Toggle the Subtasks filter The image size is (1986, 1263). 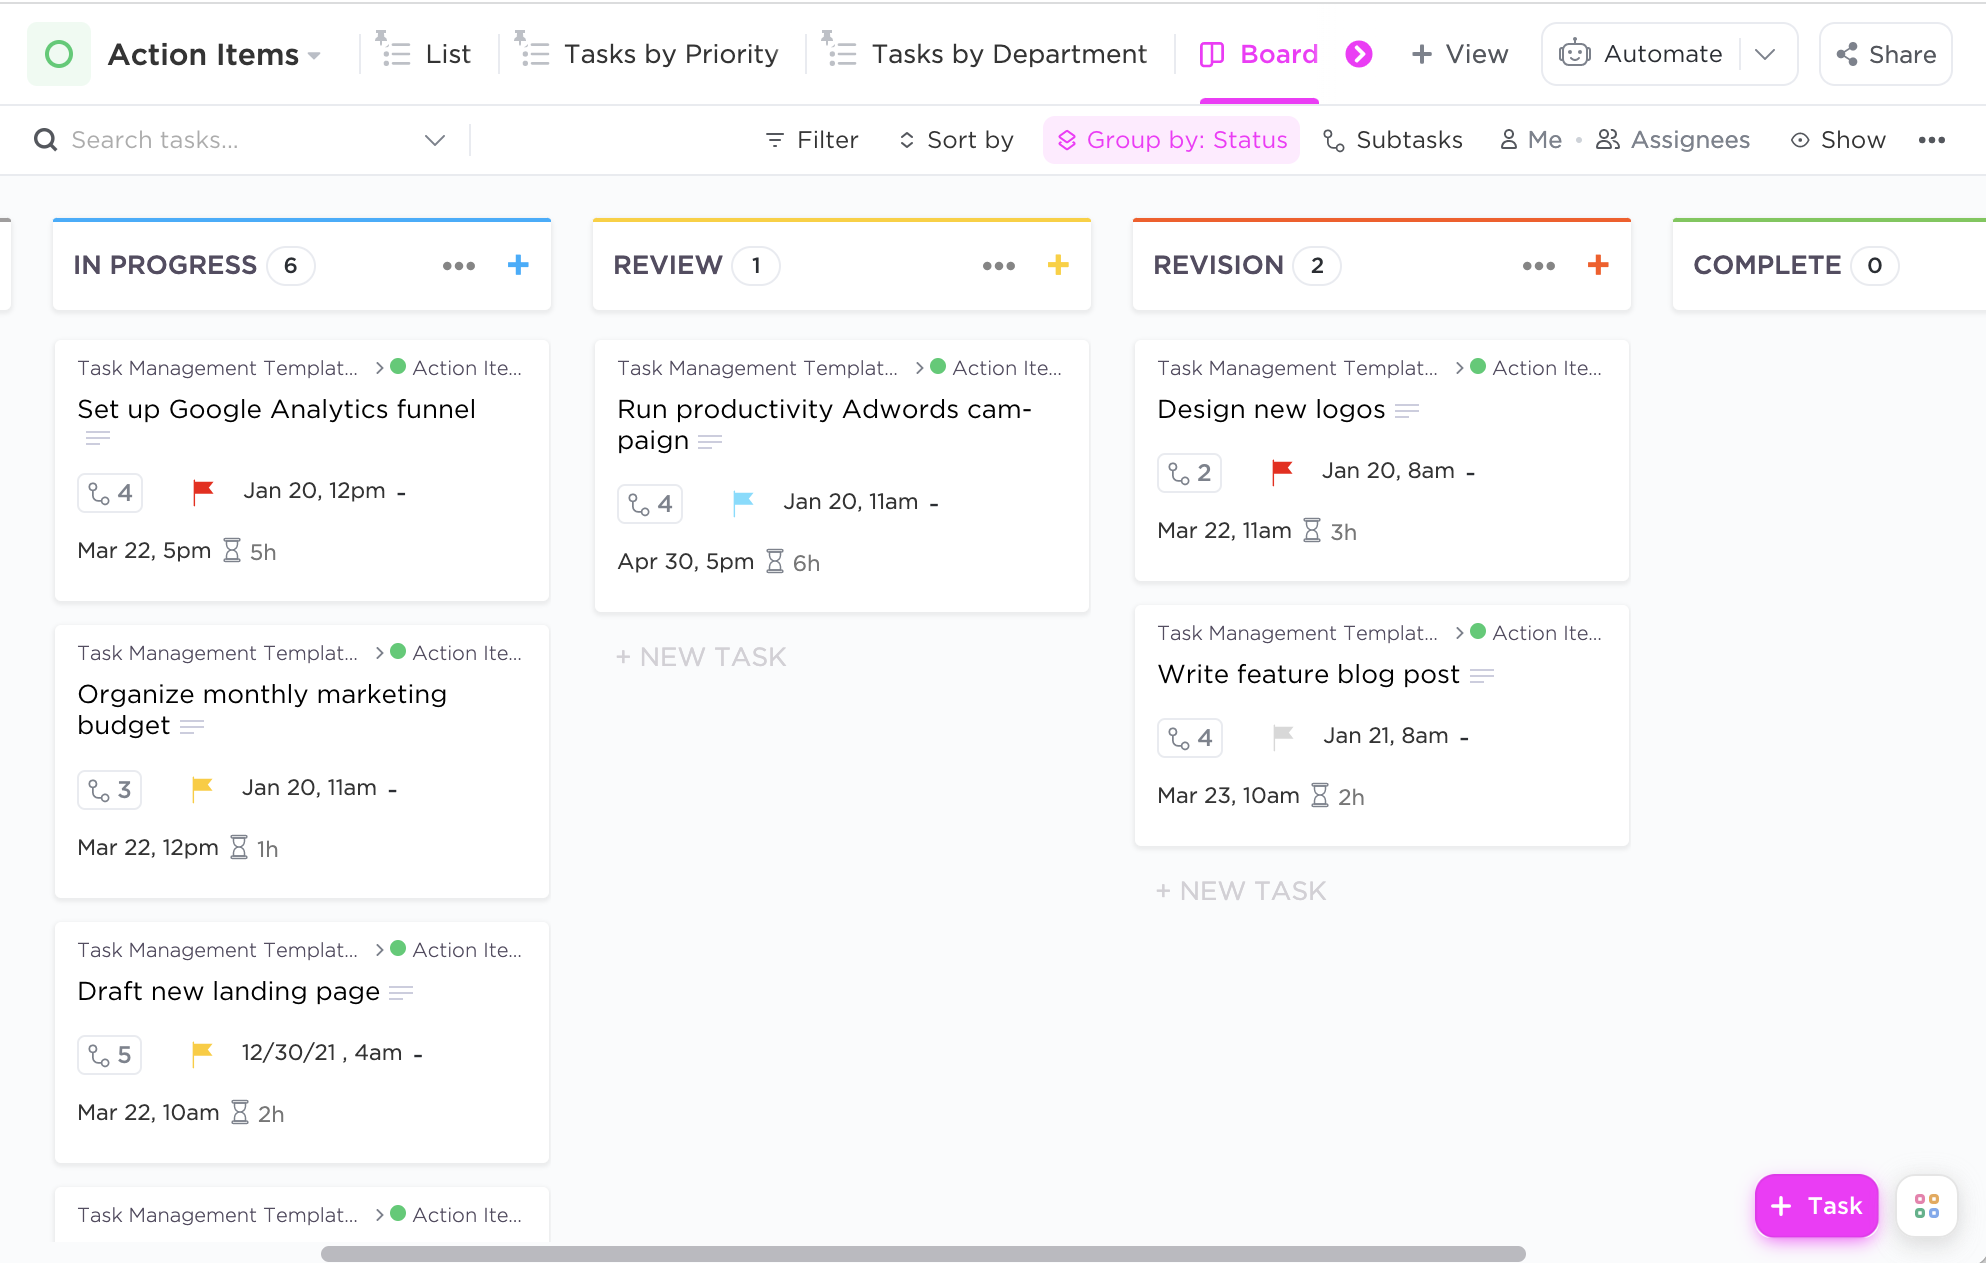pos(1392,140)
